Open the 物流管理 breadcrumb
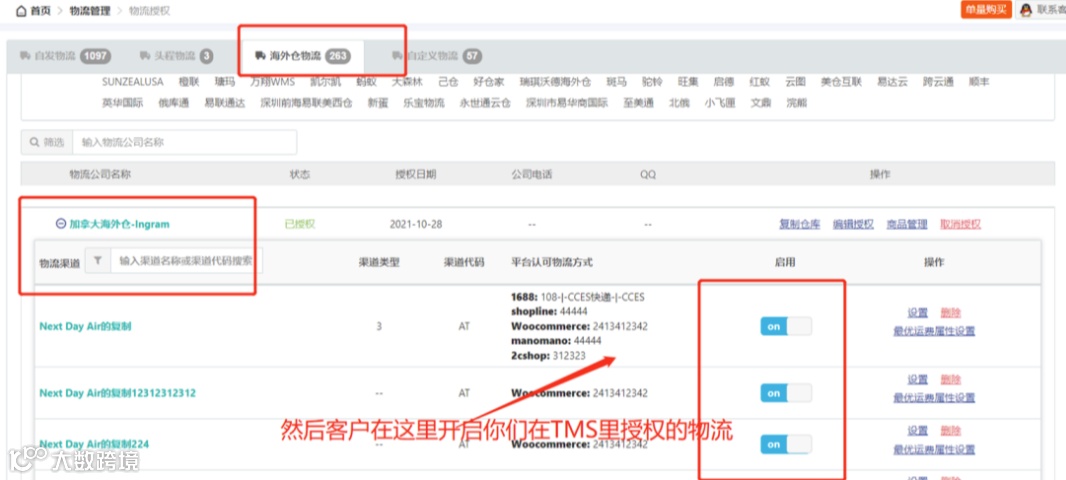The width and height of the screenshot is (1066, 480). tap(90, 11)
